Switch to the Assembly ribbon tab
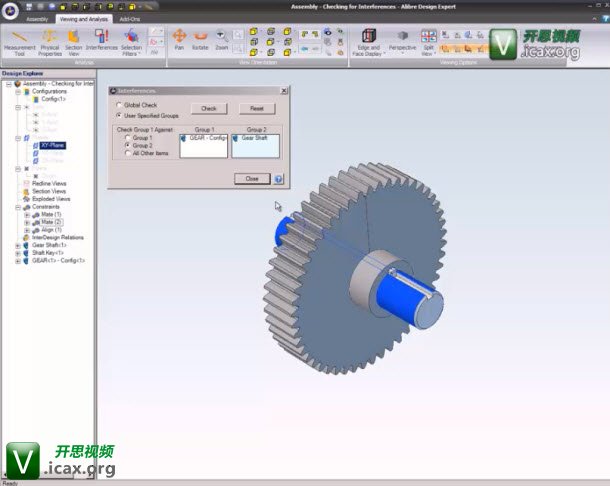 coord(37,19)
